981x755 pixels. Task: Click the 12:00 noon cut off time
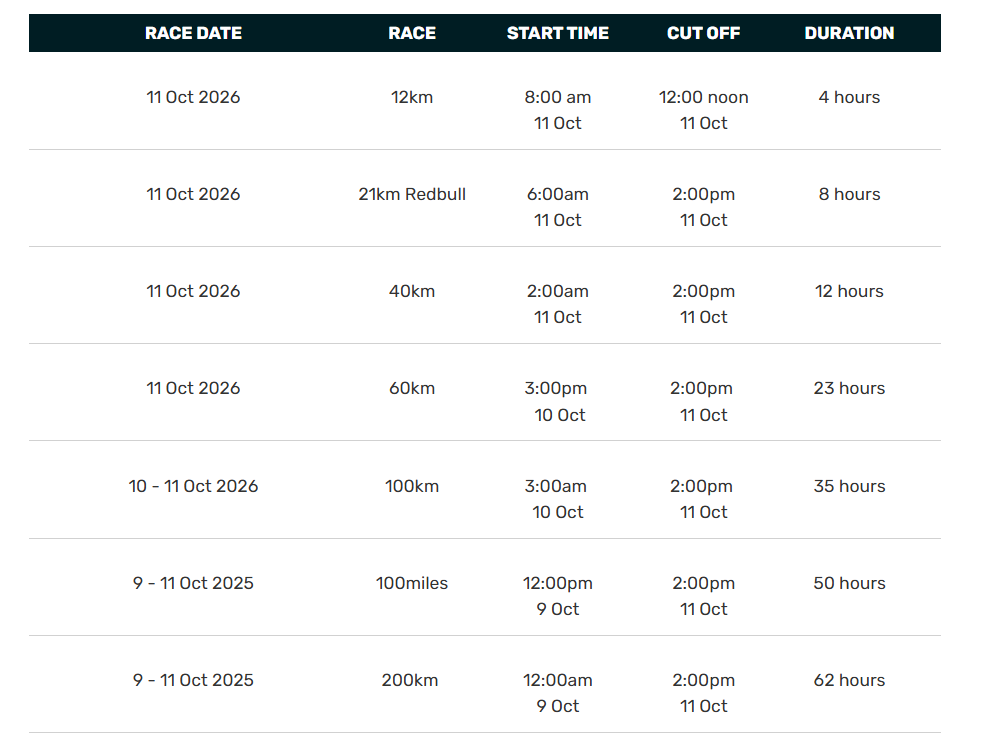point(703,97)
